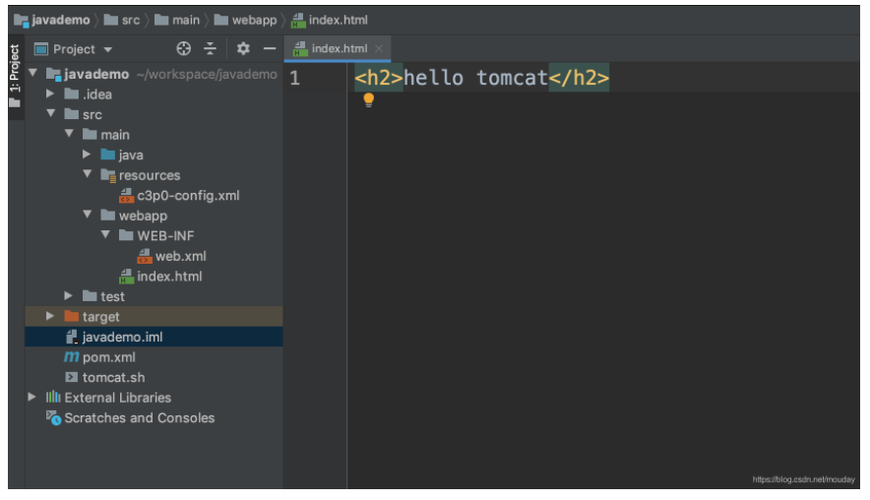Collapse the webapp folder
This screenshot has width=870, height=500.
pos(88,215)
